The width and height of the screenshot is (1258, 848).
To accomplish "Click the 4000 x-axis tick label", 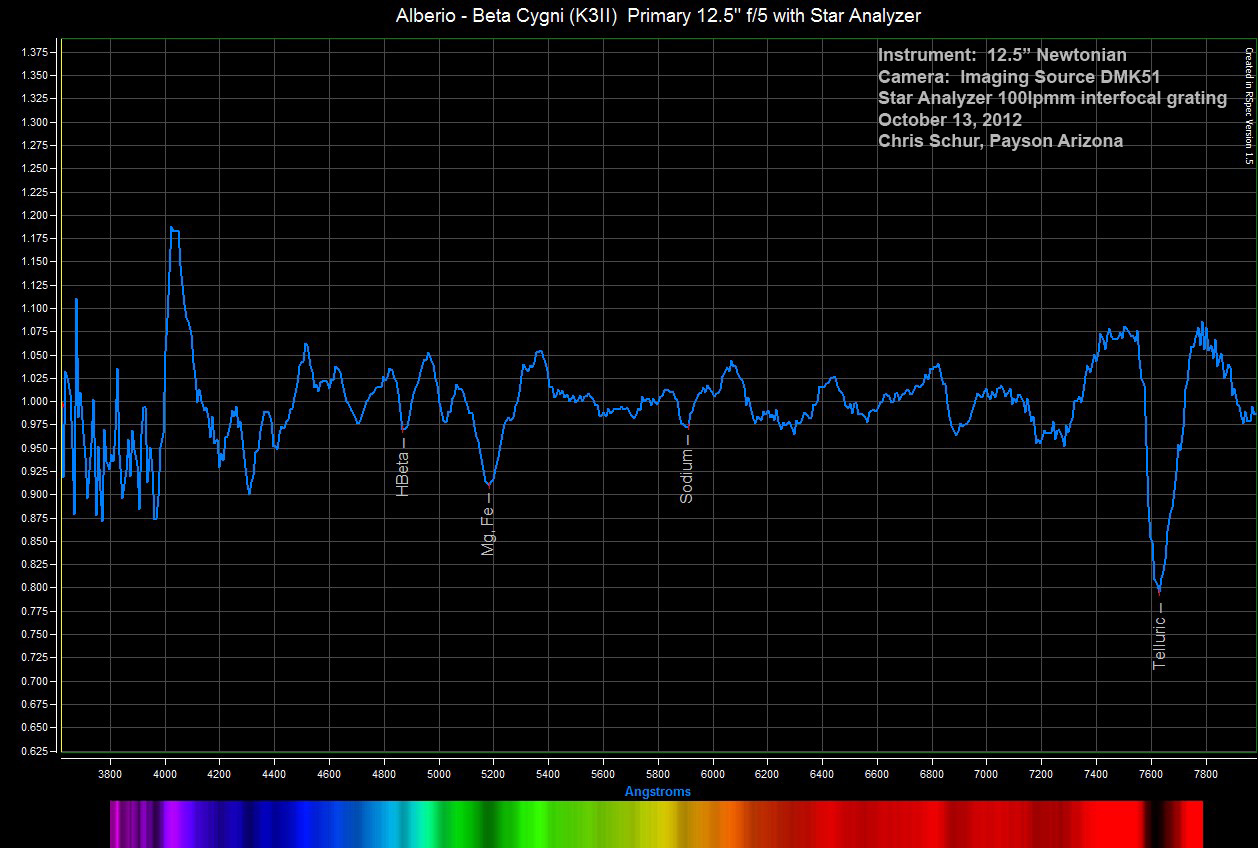I will pyautogui.click(x=165, y=773).
